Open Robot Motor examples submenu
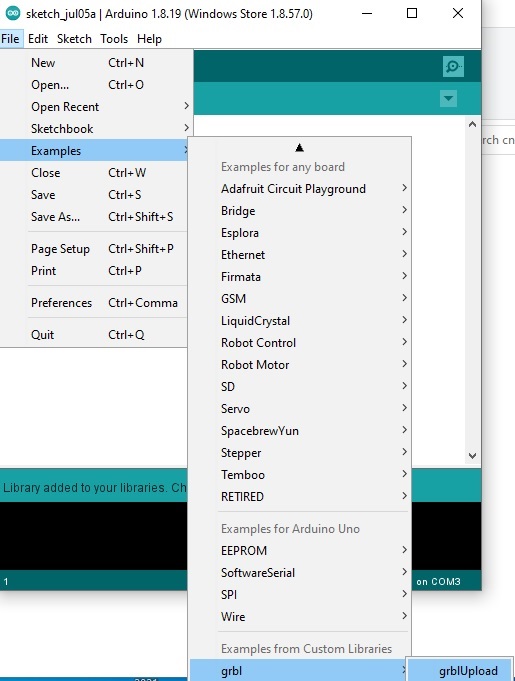Screen dimensions: 515x681 pos(300,365)
